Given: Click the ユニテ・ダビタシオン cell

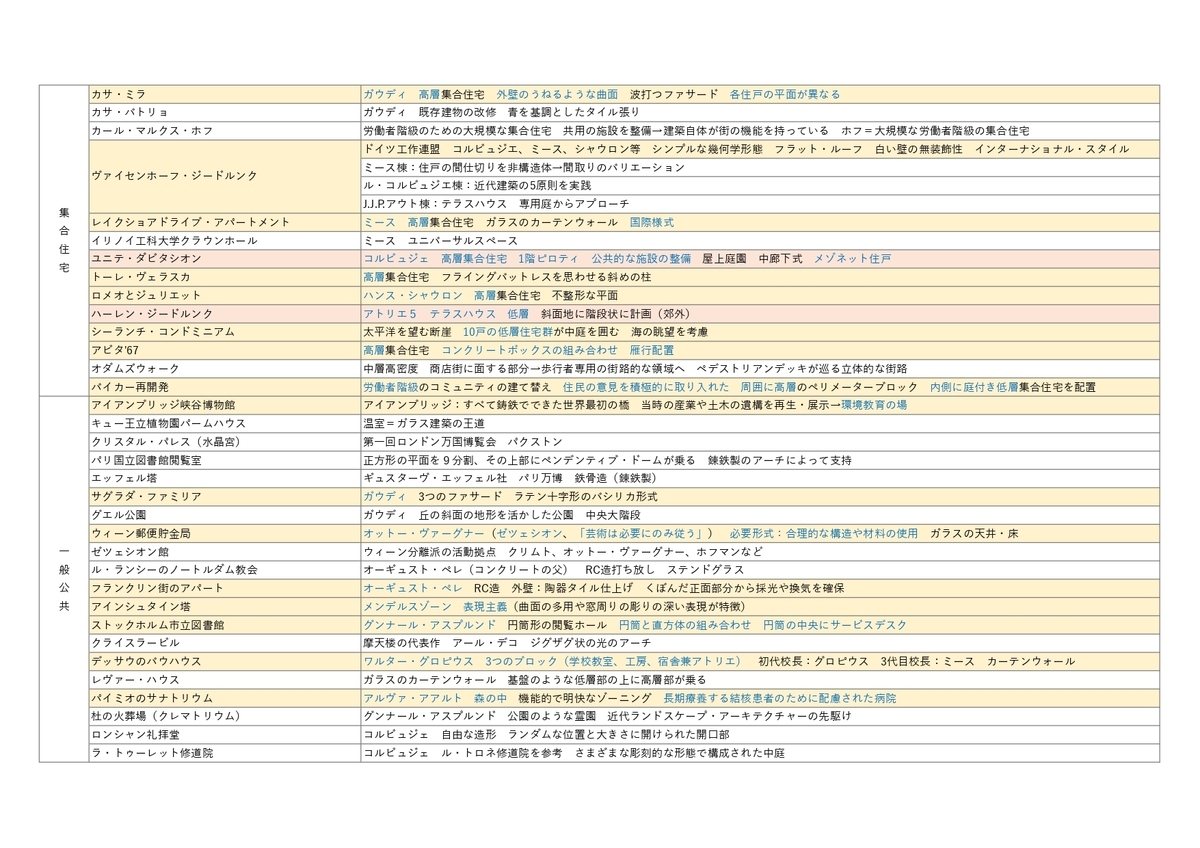Looking at the screenshot, I should coord(224,258).
